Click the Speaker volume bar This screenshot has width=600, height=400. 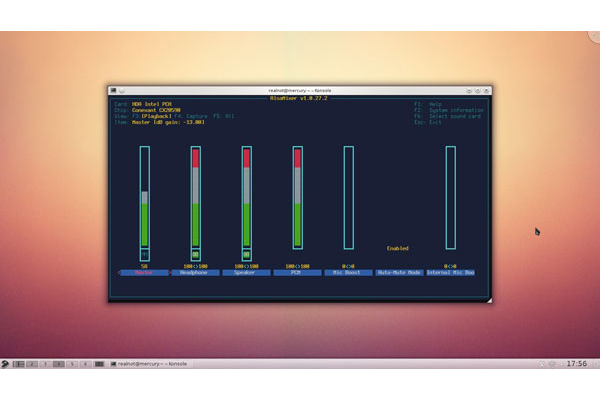pyautogui.click(x=246, y=198)
